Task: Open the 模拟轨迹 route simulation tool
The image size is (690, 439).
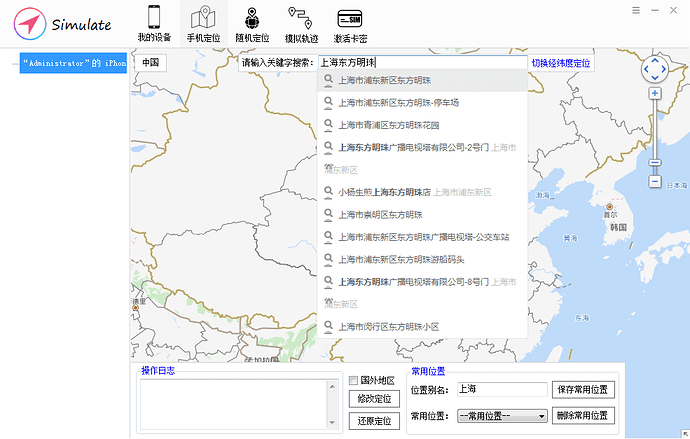Action: coord(301,25)
